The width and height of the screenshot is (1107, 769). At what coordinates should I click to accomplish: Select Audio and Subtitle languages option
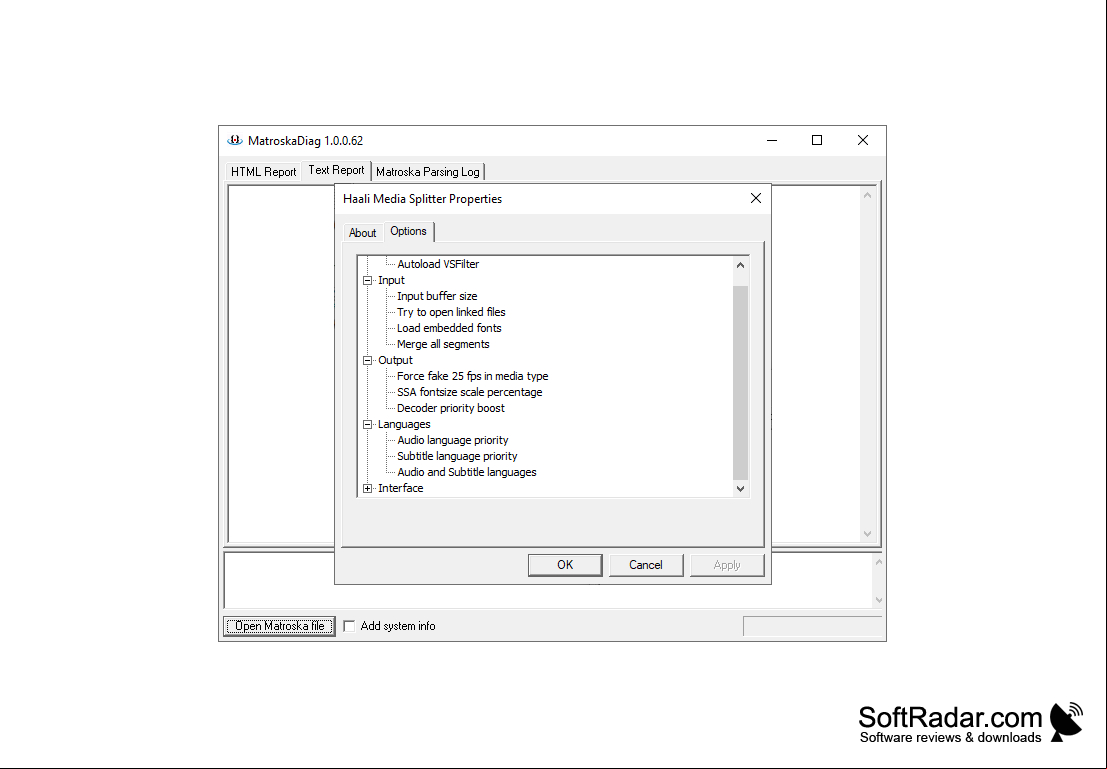click(x=467, y=472)
